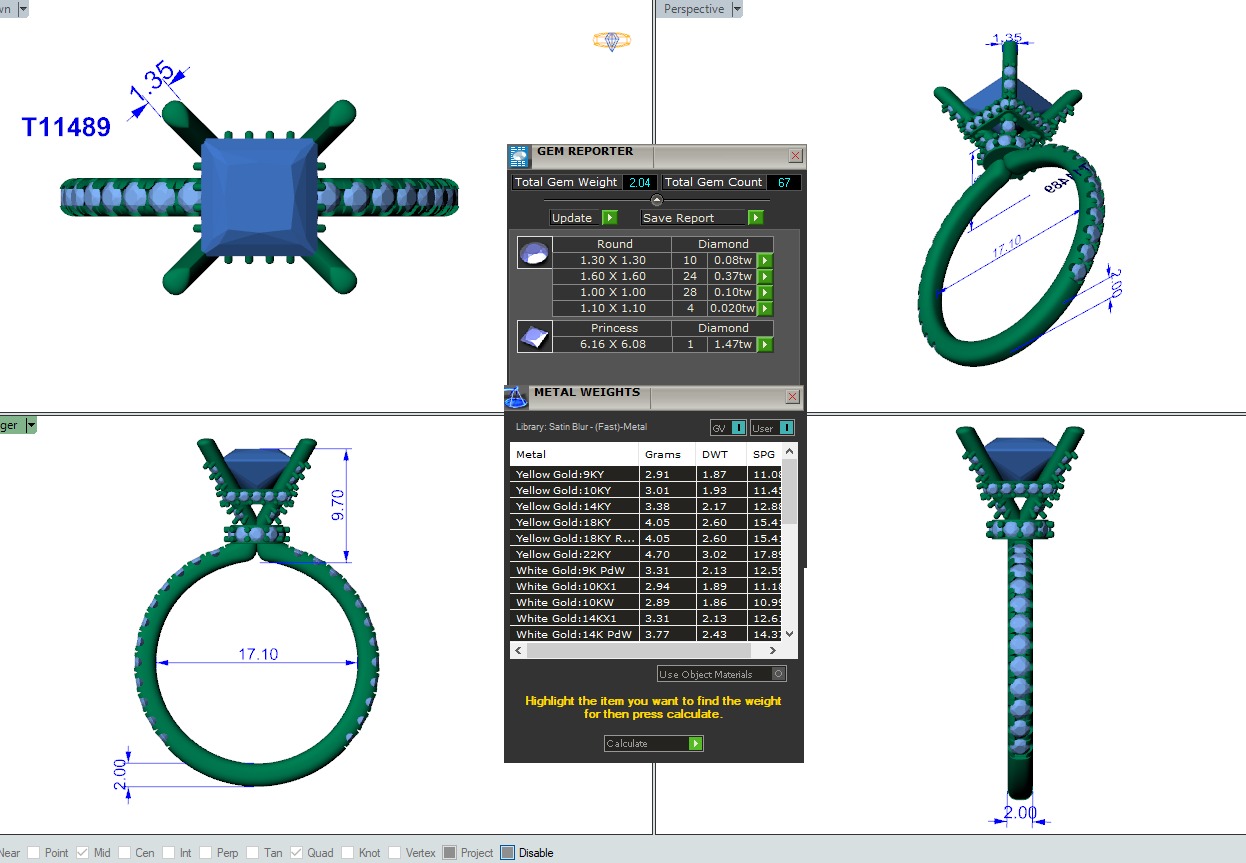Open the Perspective viewport dropdown arrow
Screen dimensions: 1246x863
[737, 9]
